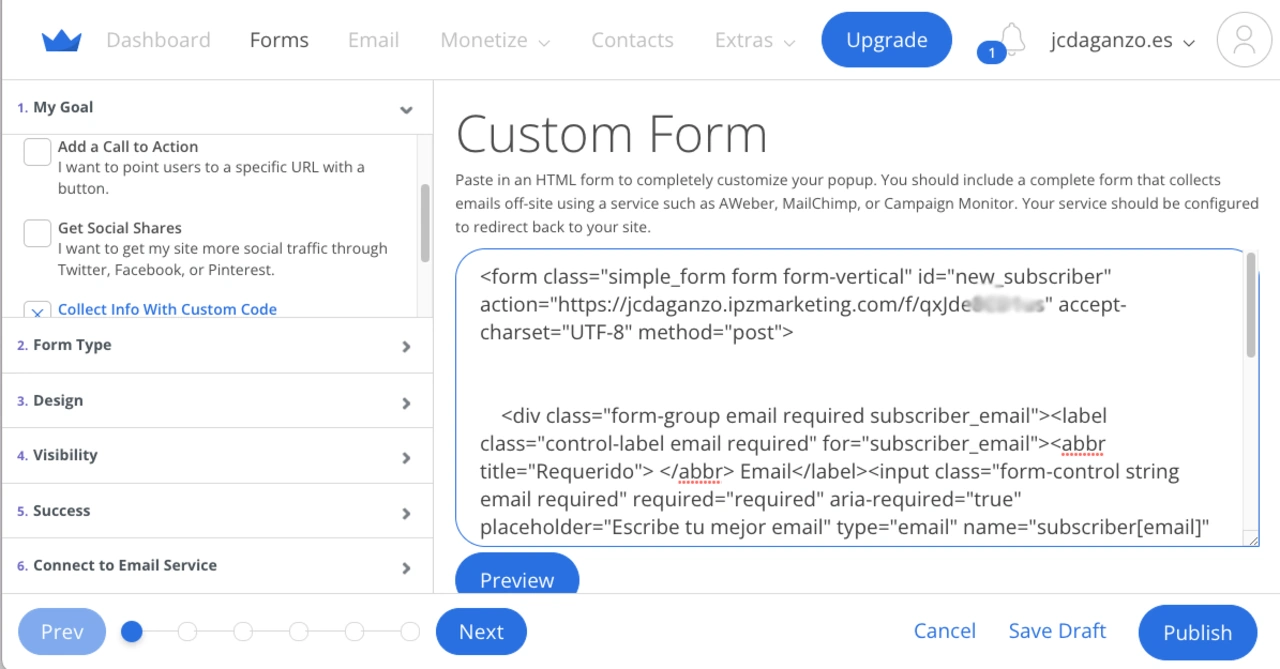1280x669 pixels.
Task: Click the Upgrade button
Action: 886,40
